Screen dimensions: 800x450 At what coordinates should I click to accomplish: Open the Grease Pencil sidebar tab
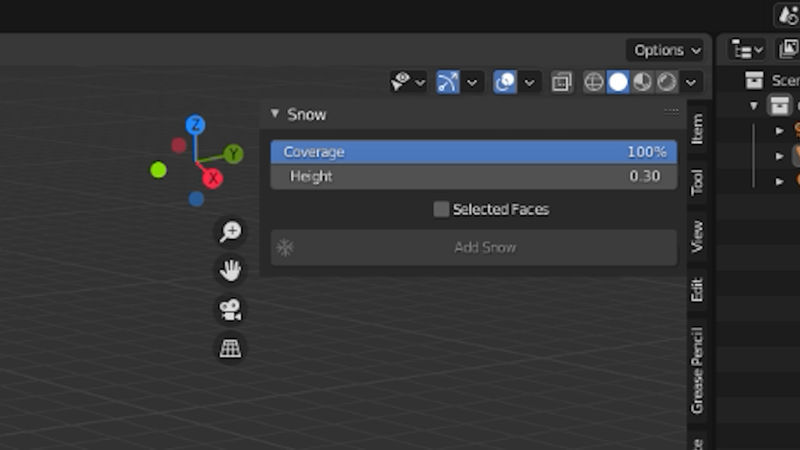697,370
